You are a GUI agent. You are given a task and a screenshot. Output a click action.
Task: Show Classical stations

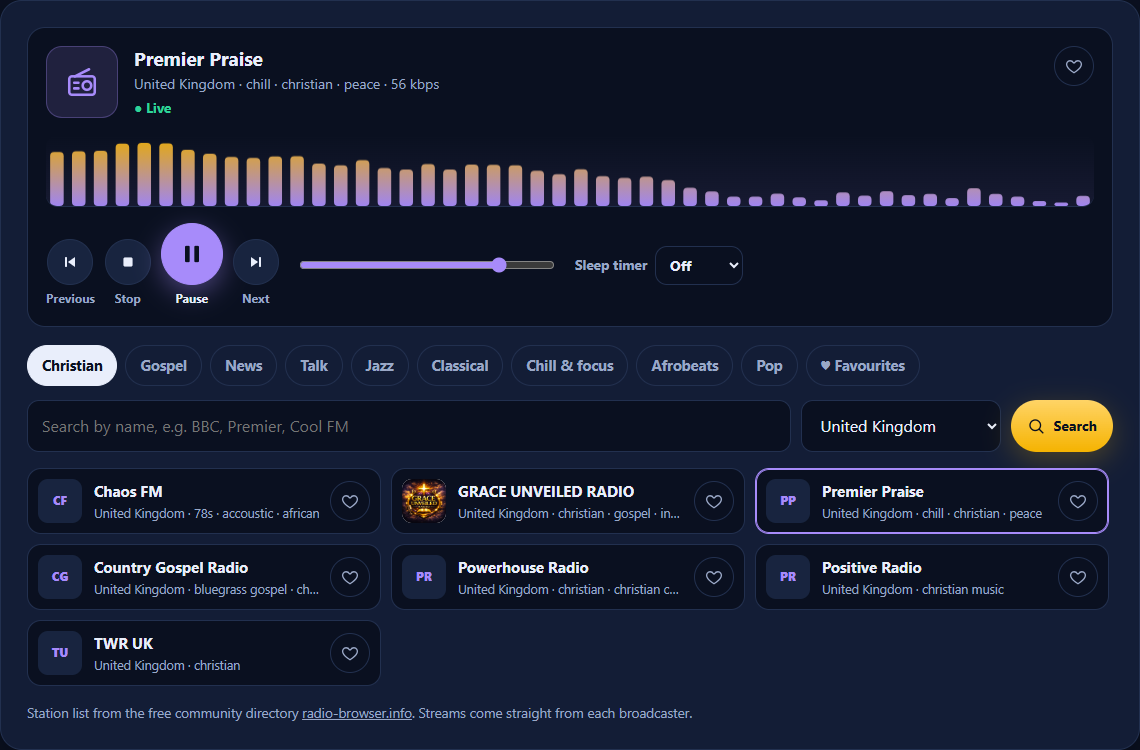[x=460, y=366]
